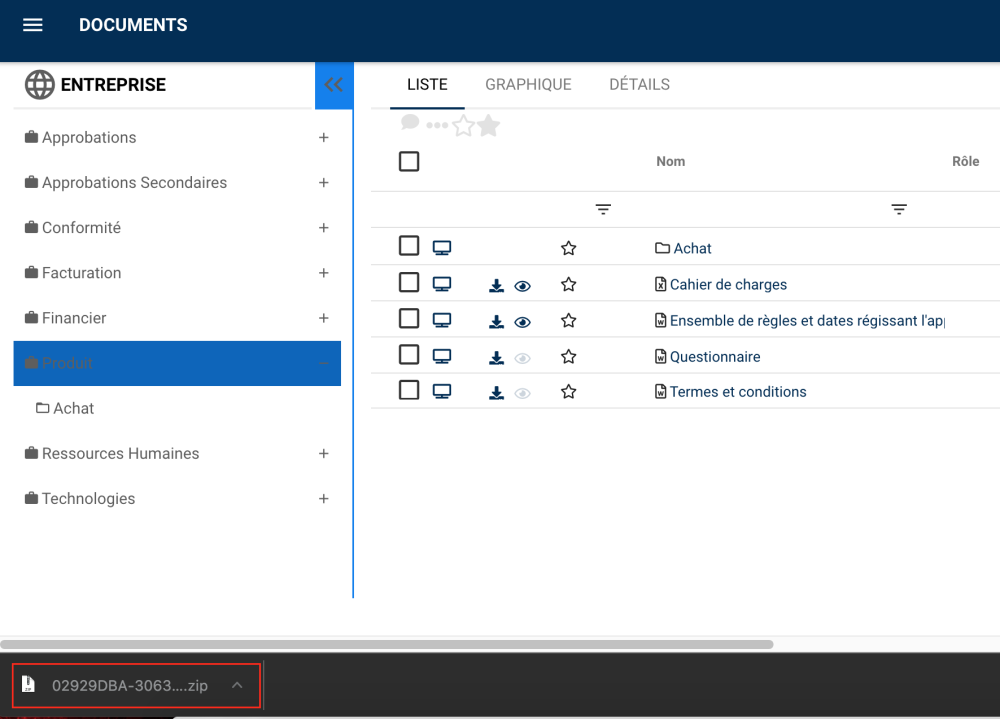This screenshot has height=719, width=1000.
Task: Expand the Ressources Humaines category
Action: point(324,454)
